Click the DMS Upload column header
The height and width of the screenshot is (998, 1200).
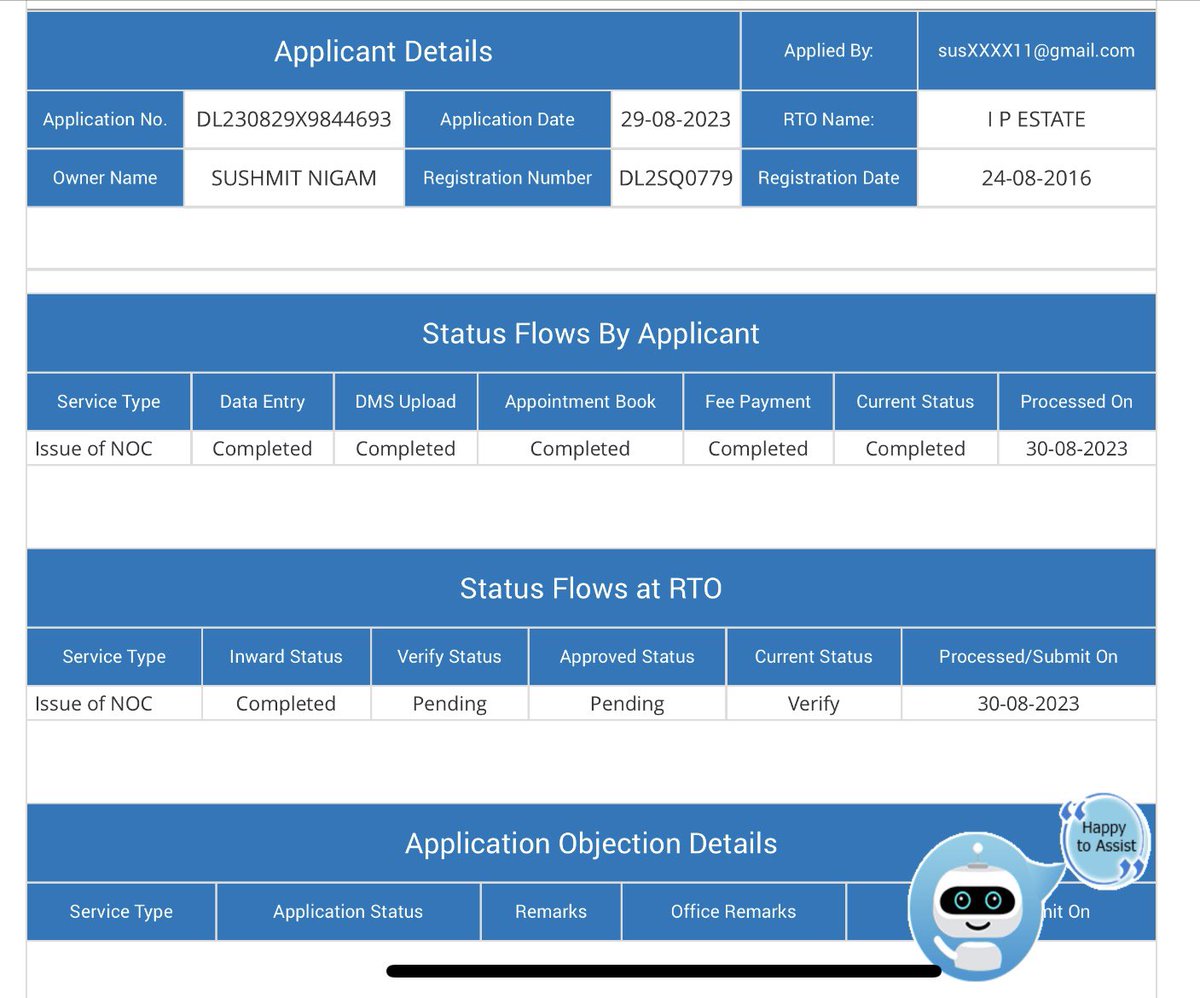pyautogui.click(x=406, y=401)
